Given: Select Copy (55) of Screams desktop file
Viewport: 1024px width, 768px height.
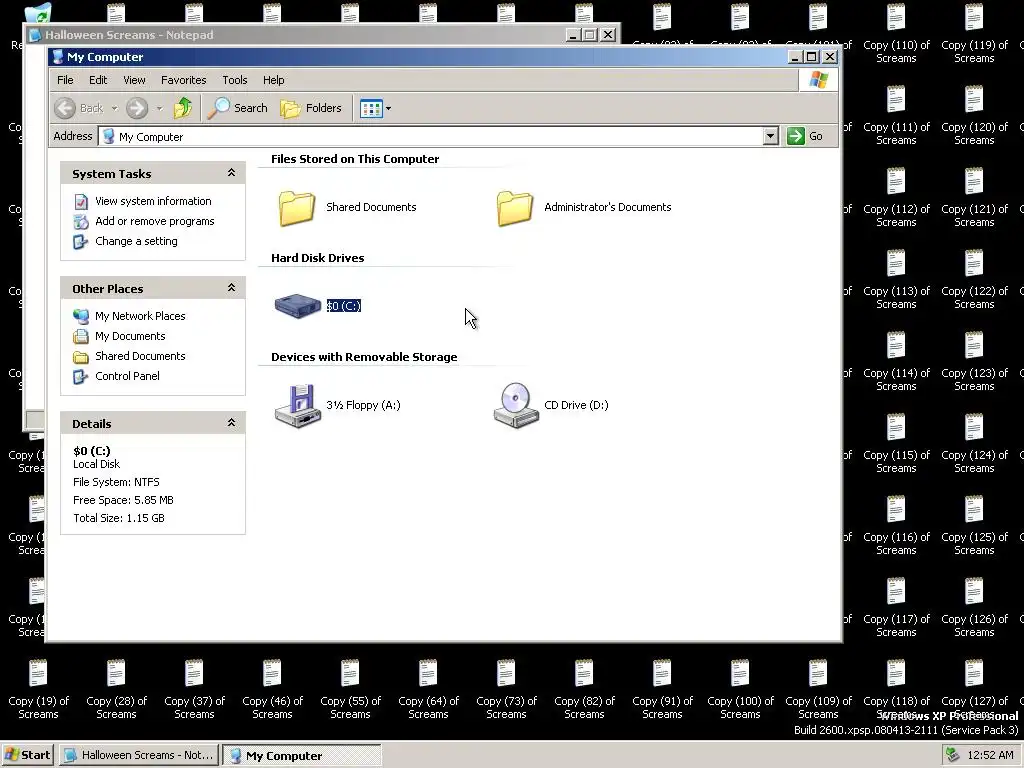Looking at the screenshot, I should (x=351, y=690).
